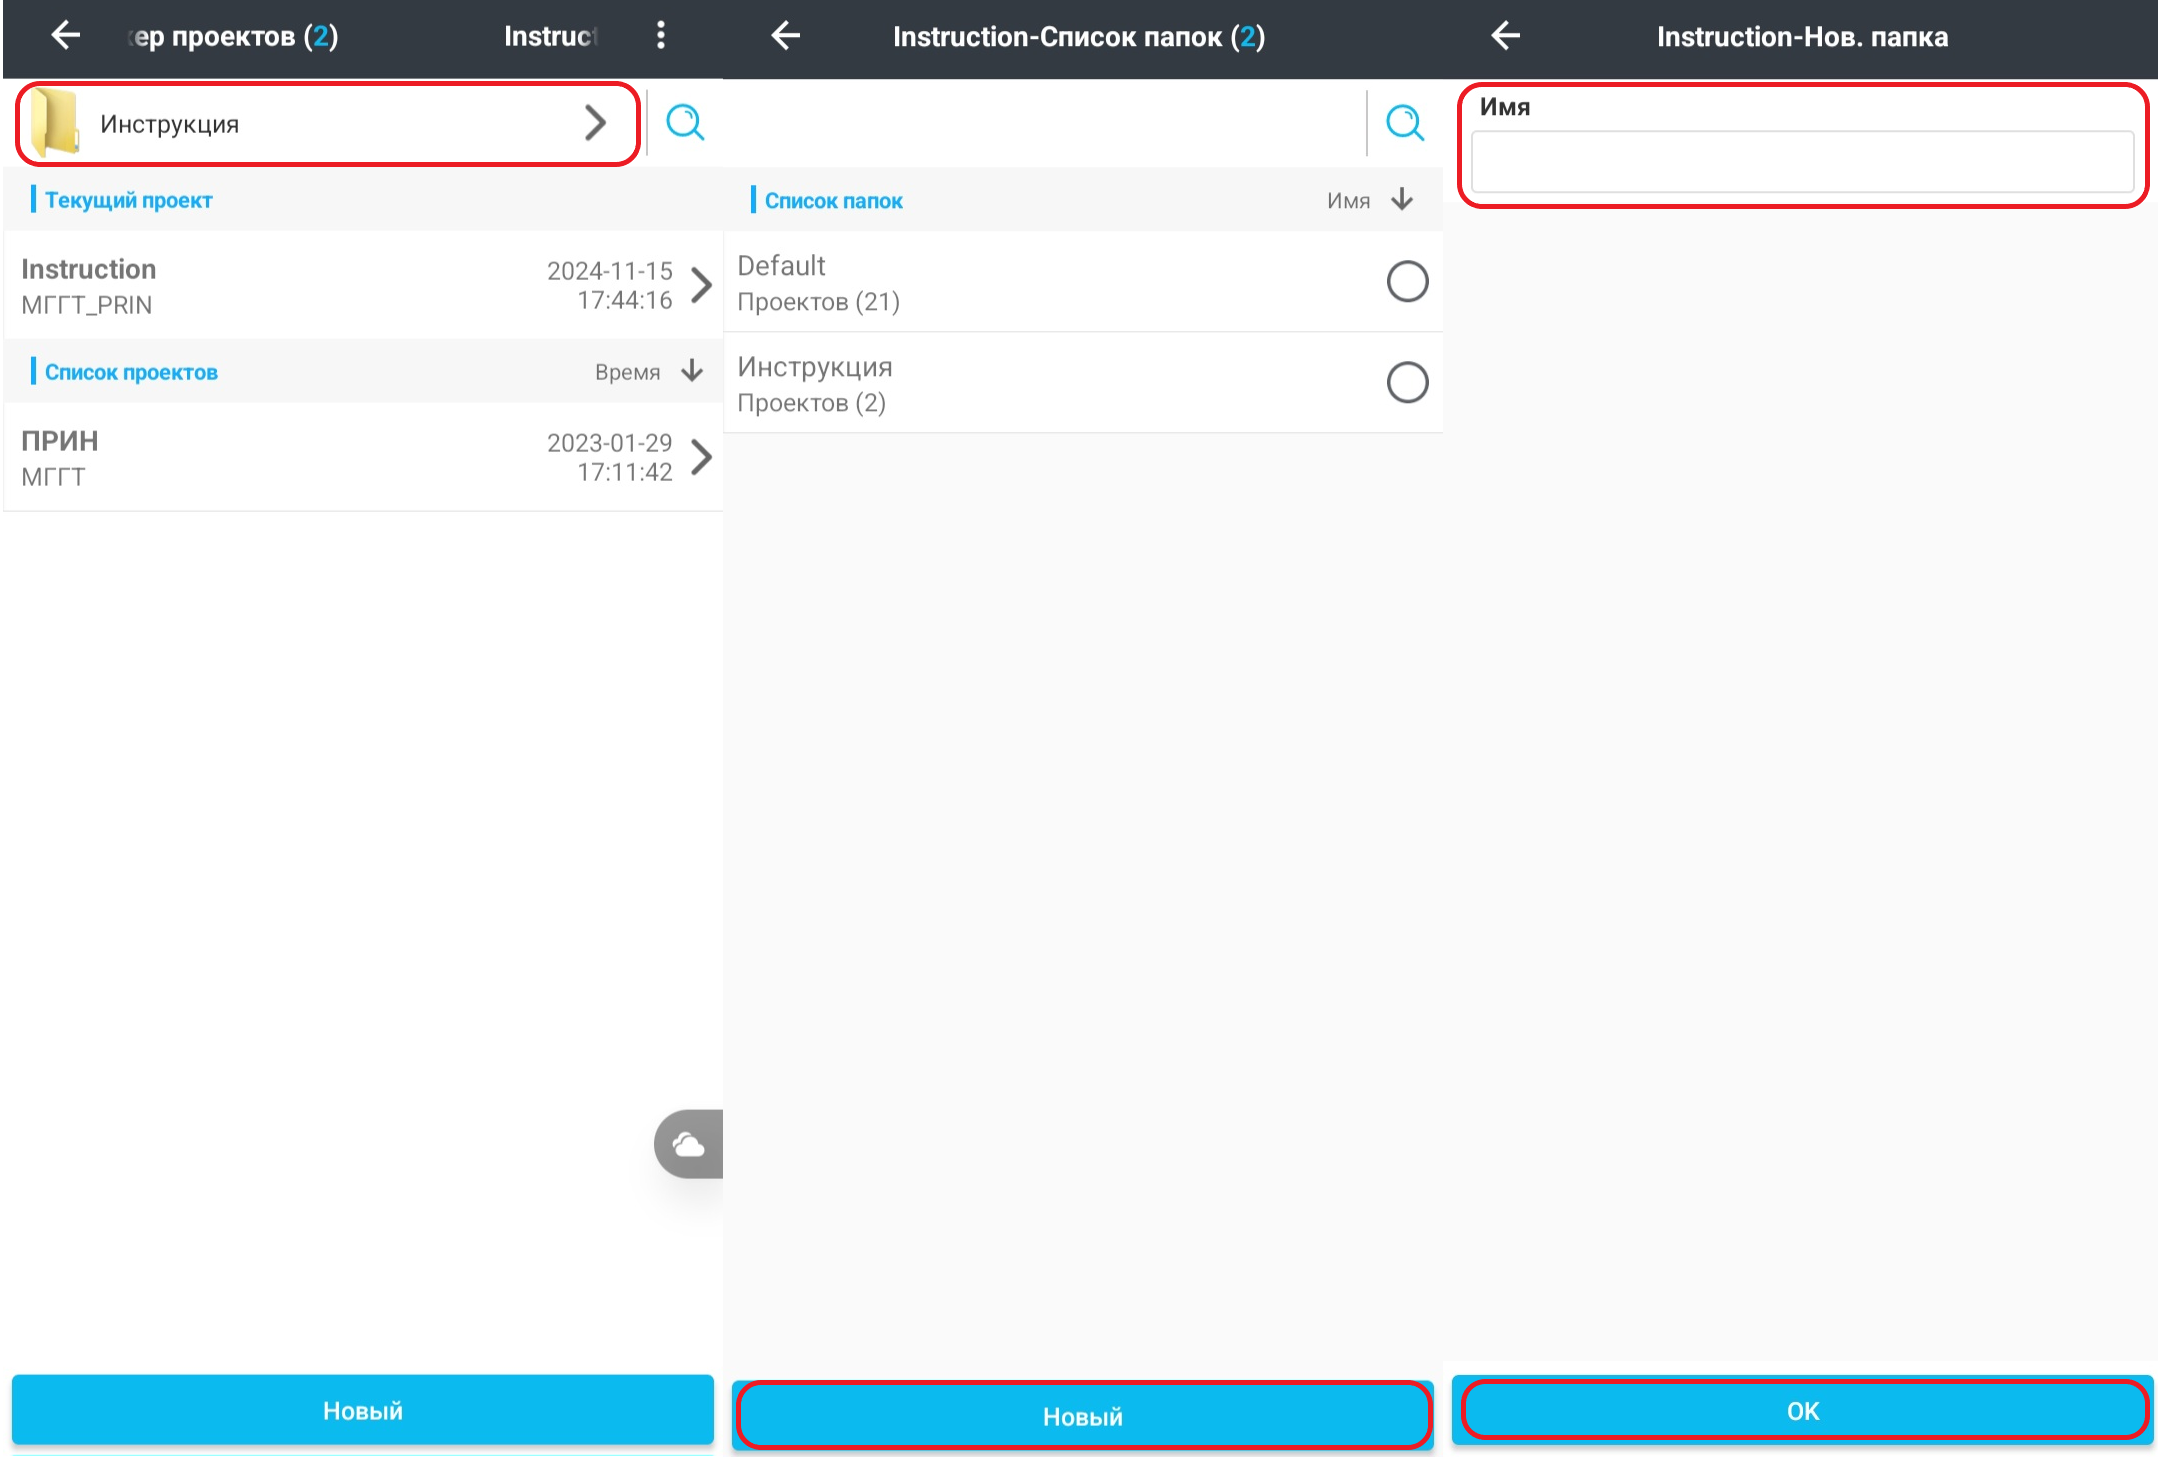Open the three-dot overflow menu
Viewport: 2158px width, 1457px height.
[660, 36]
